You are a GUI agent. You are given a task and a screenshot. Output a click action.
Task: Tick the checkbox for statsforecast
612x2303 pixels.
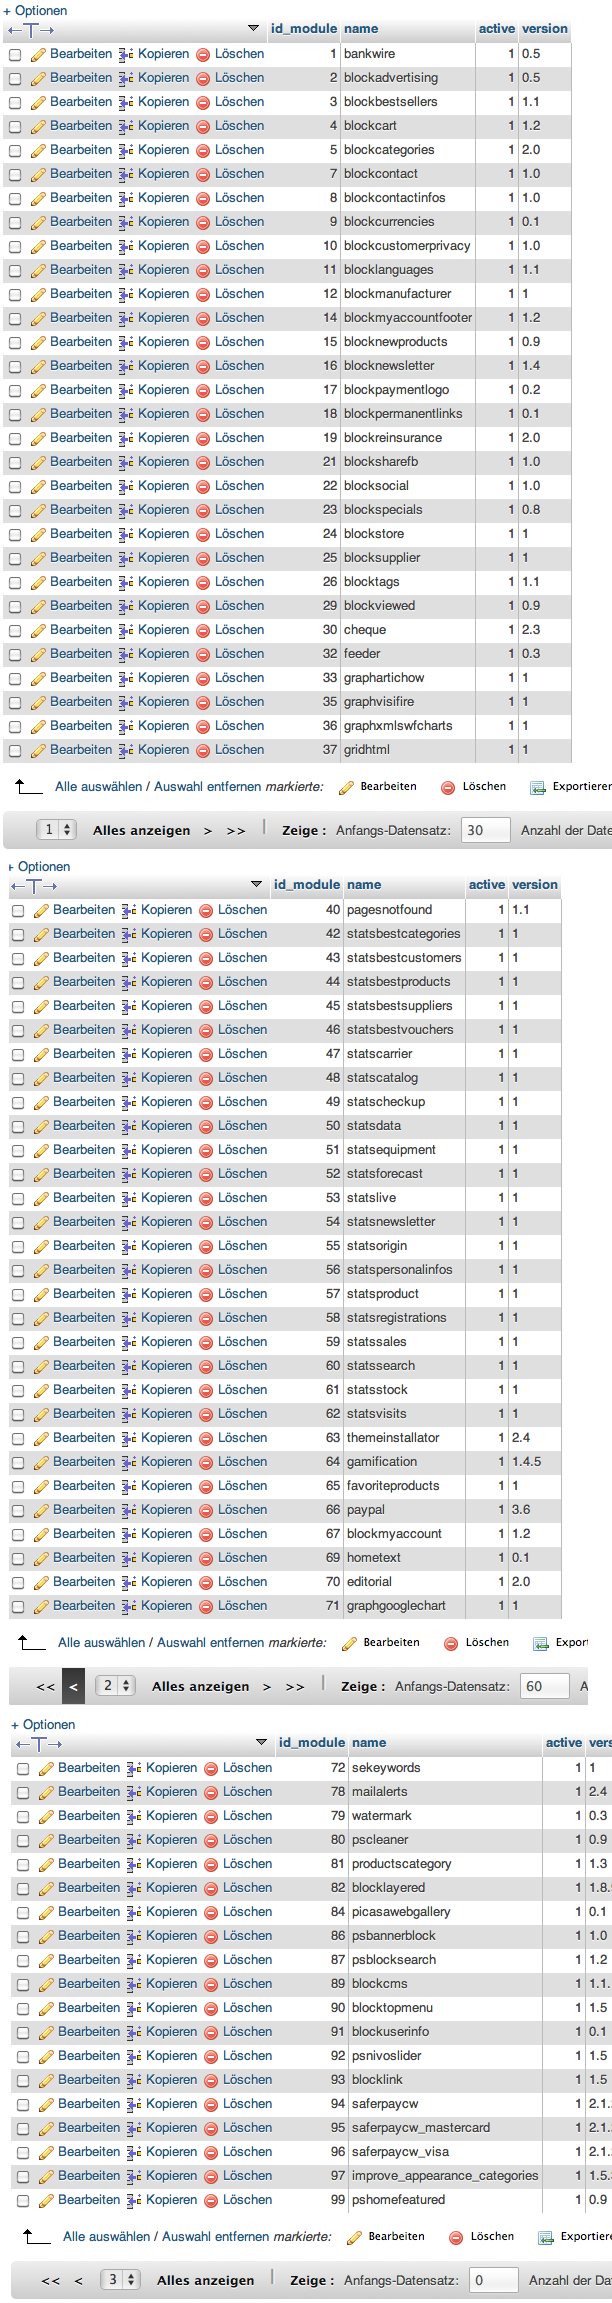click(18, 1175)
